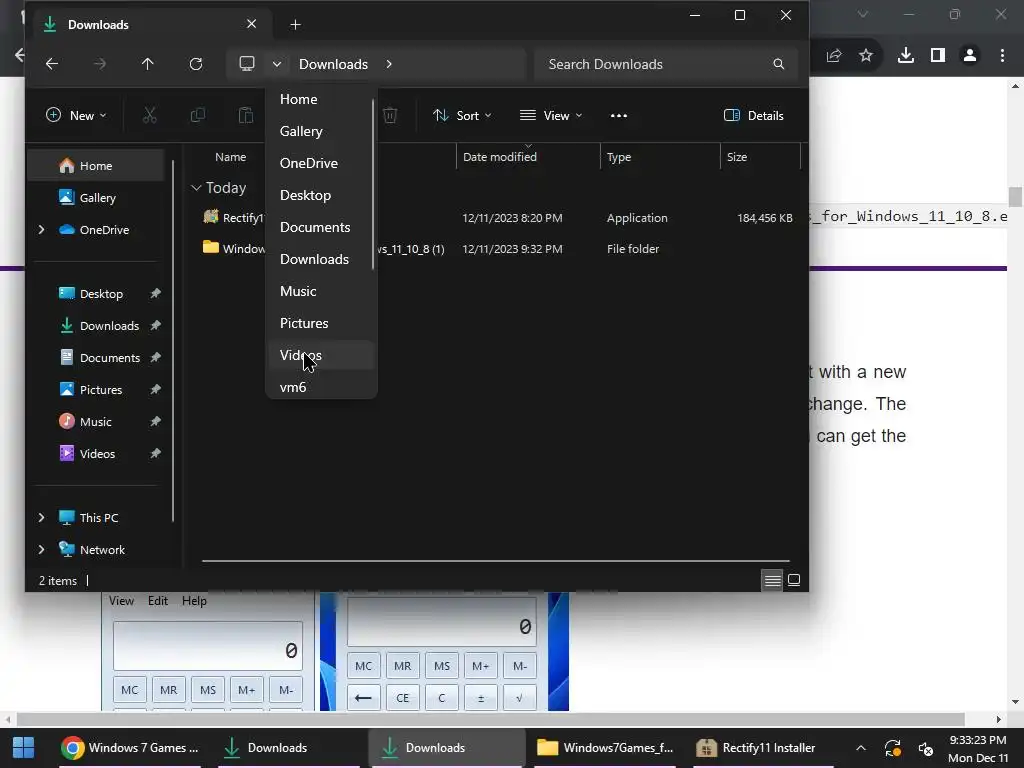
Task: Click the Up one level arrow
Action: coord(148,64)
